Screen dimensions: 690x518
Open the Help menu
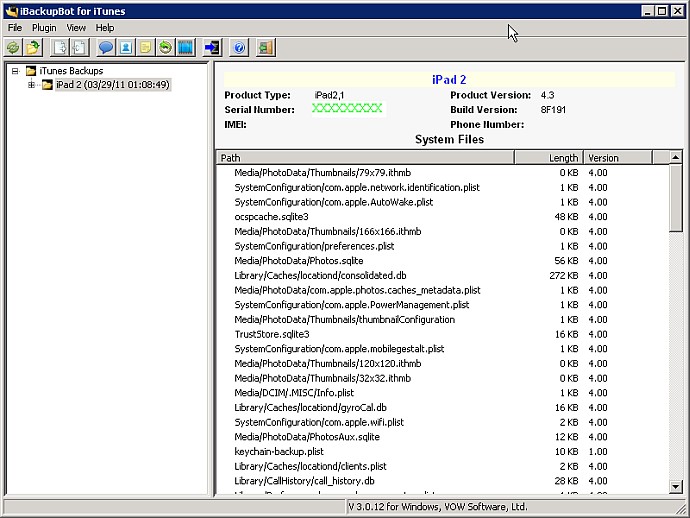(105, 28)
